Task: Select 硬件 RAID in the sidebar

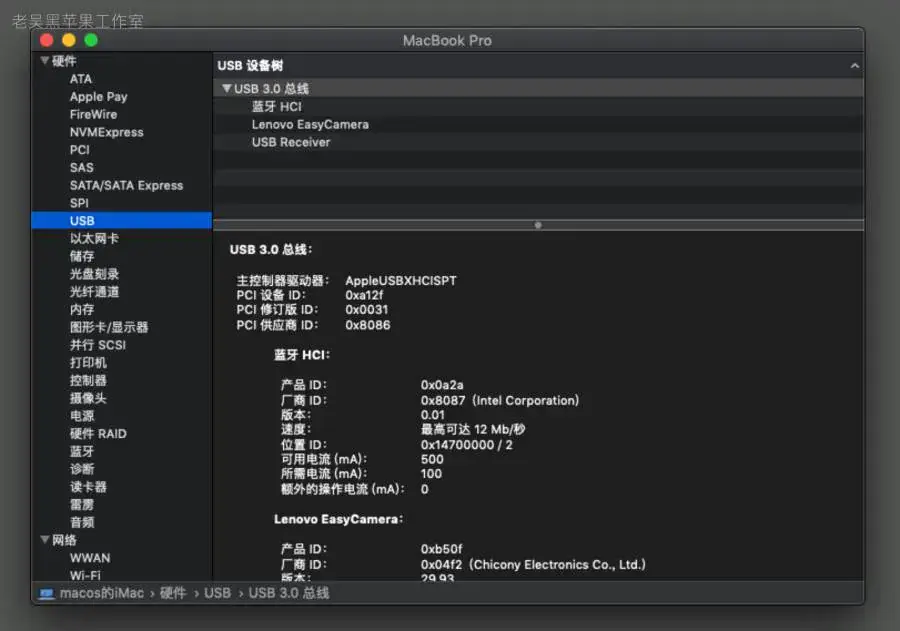Action: [98, 433]
